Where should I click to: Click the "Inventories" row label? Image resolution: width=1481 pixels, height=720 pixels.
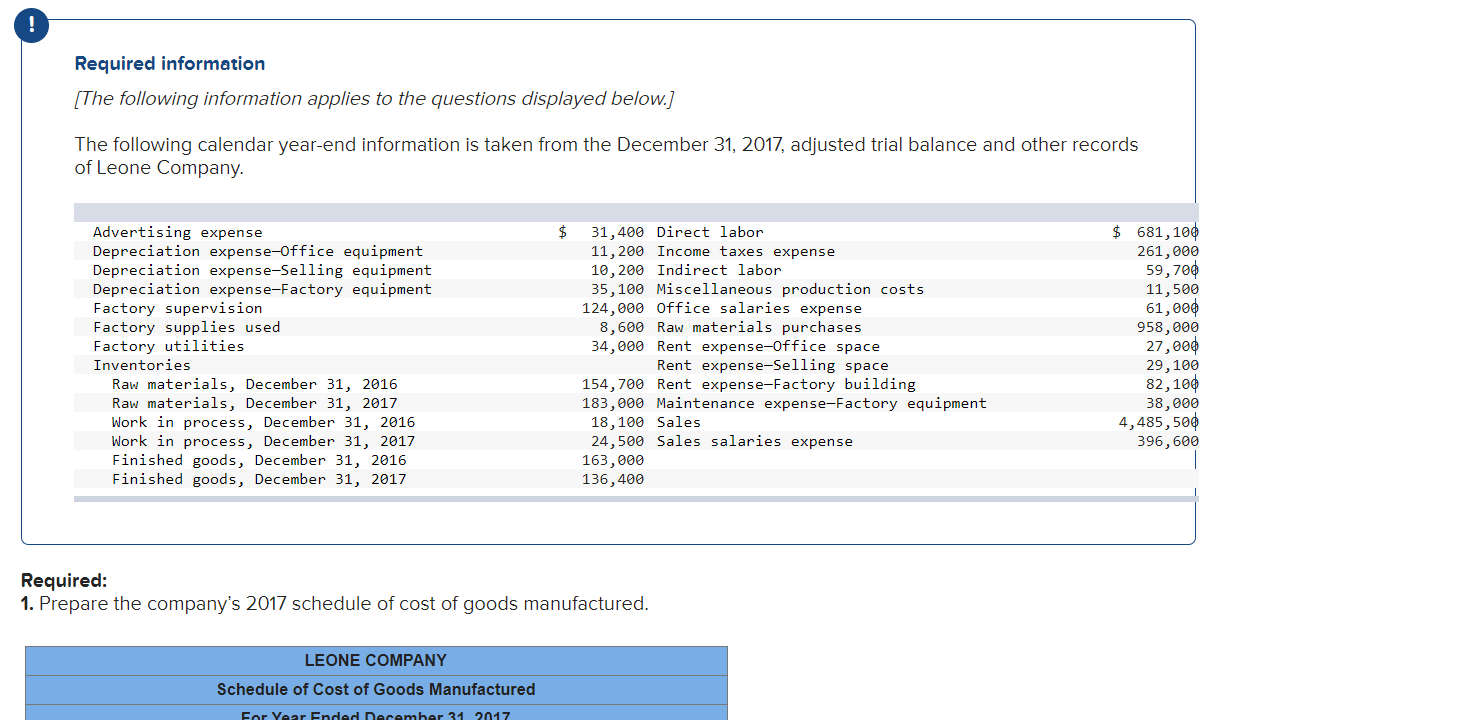[x=142, y=365]
